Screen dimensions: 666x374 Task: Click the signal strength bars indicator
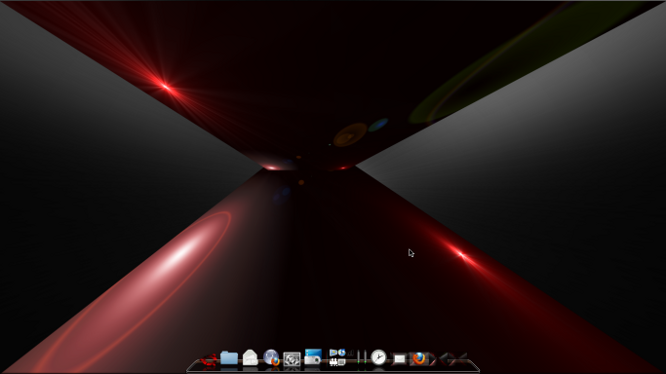click(350, 353)
